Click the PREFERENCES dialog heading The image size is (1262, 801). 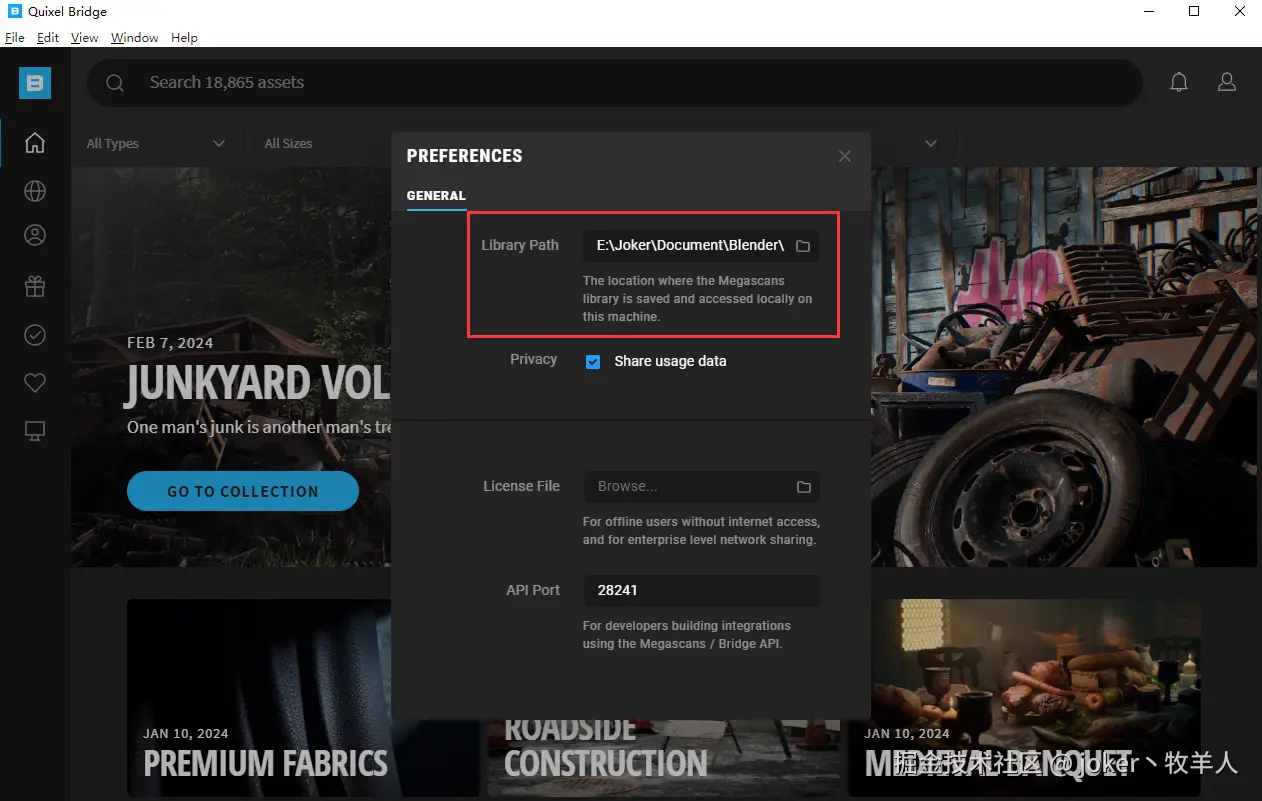(x=464, y=156)
